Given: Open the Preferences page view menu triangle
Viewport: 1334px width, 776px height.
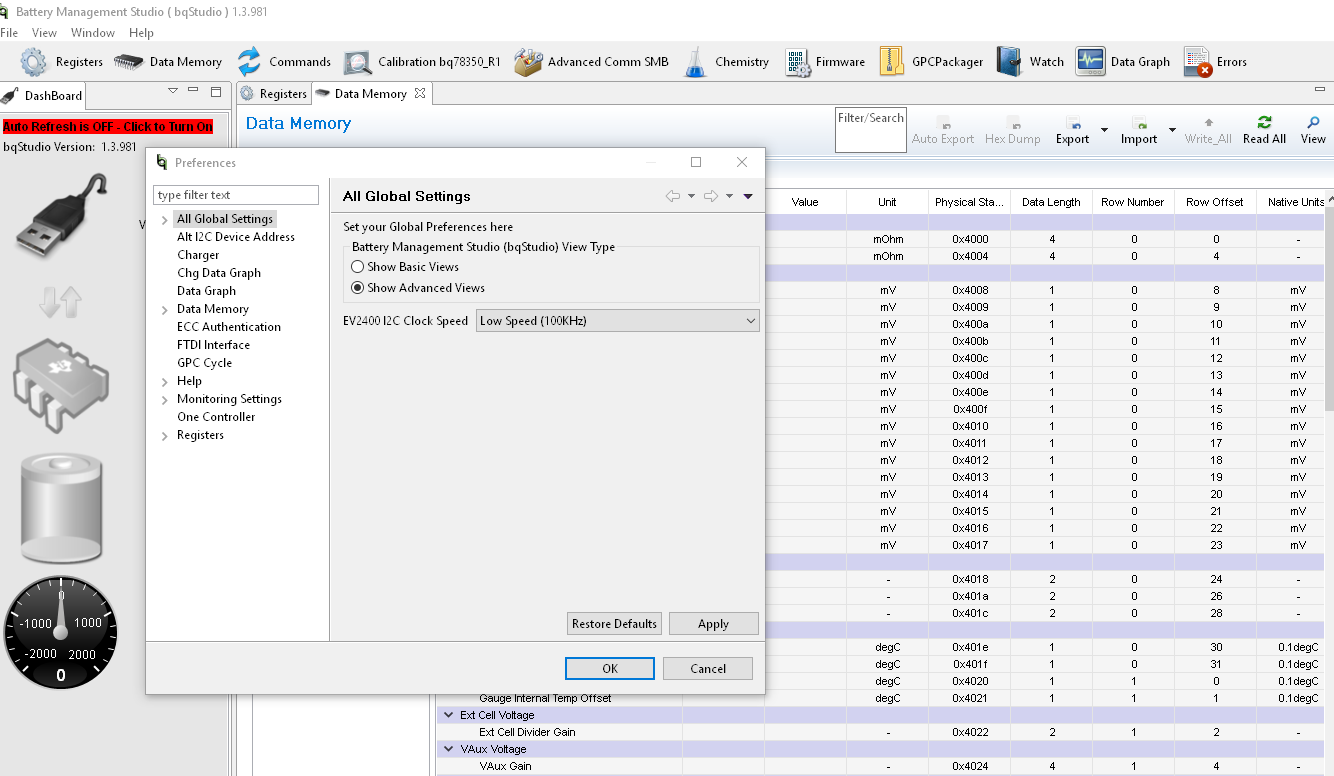Looking at the screenshot, I should (748, 196).
